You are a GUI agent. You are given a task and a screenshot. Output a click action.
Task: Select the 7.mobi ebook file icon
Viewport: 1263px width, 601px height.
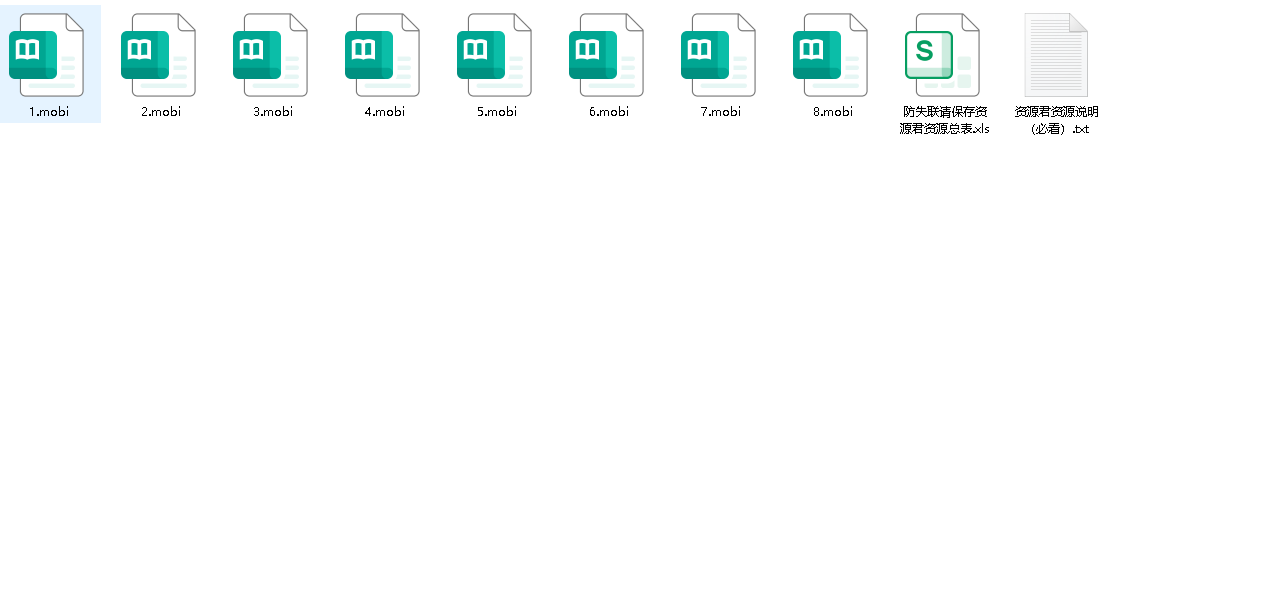click(x=719, y=55)
